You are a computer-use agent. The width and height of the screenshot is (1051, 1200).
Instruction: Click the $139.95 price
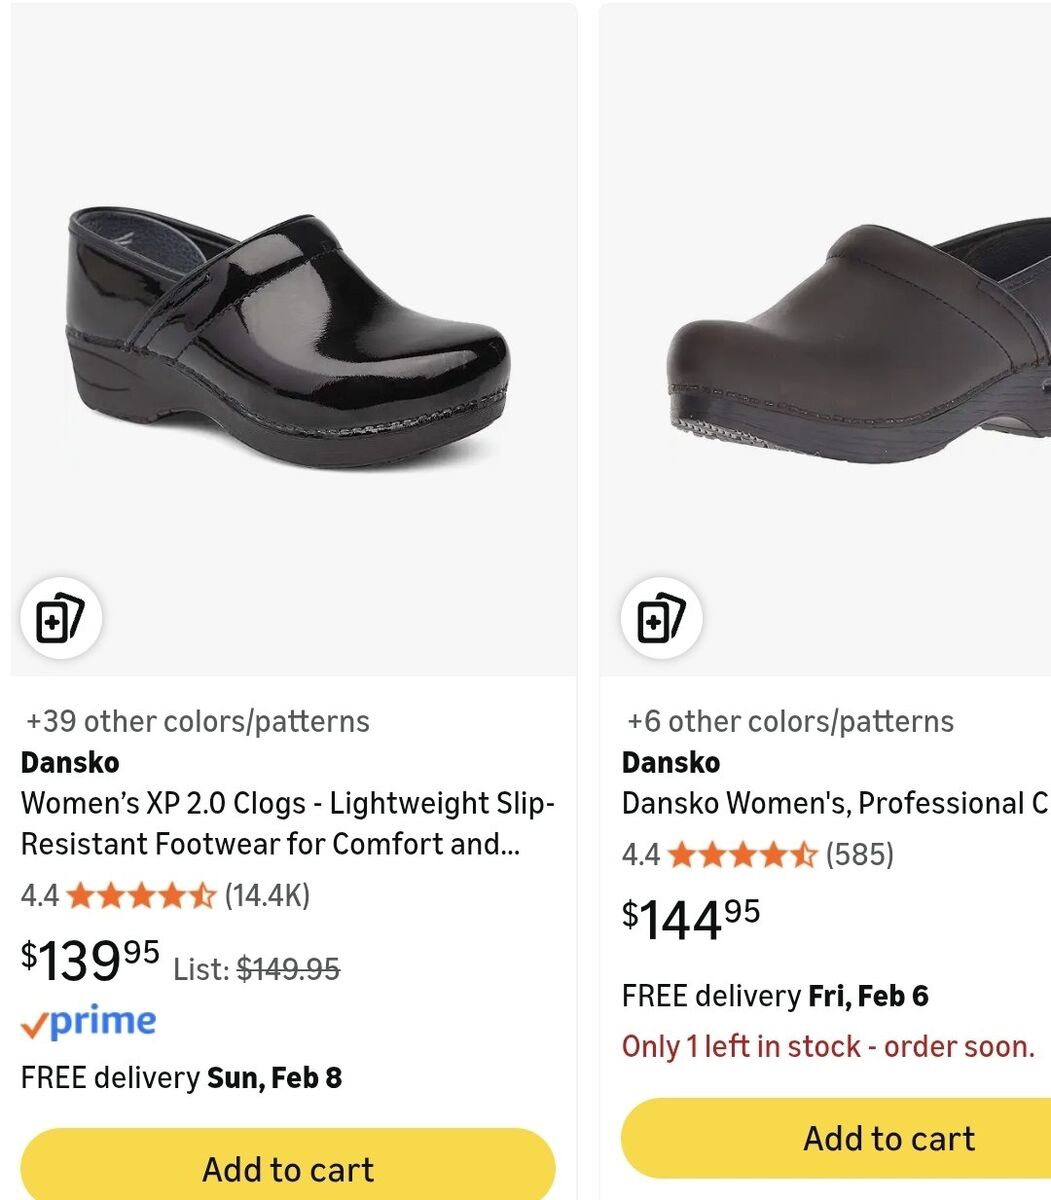pos(90,960)
